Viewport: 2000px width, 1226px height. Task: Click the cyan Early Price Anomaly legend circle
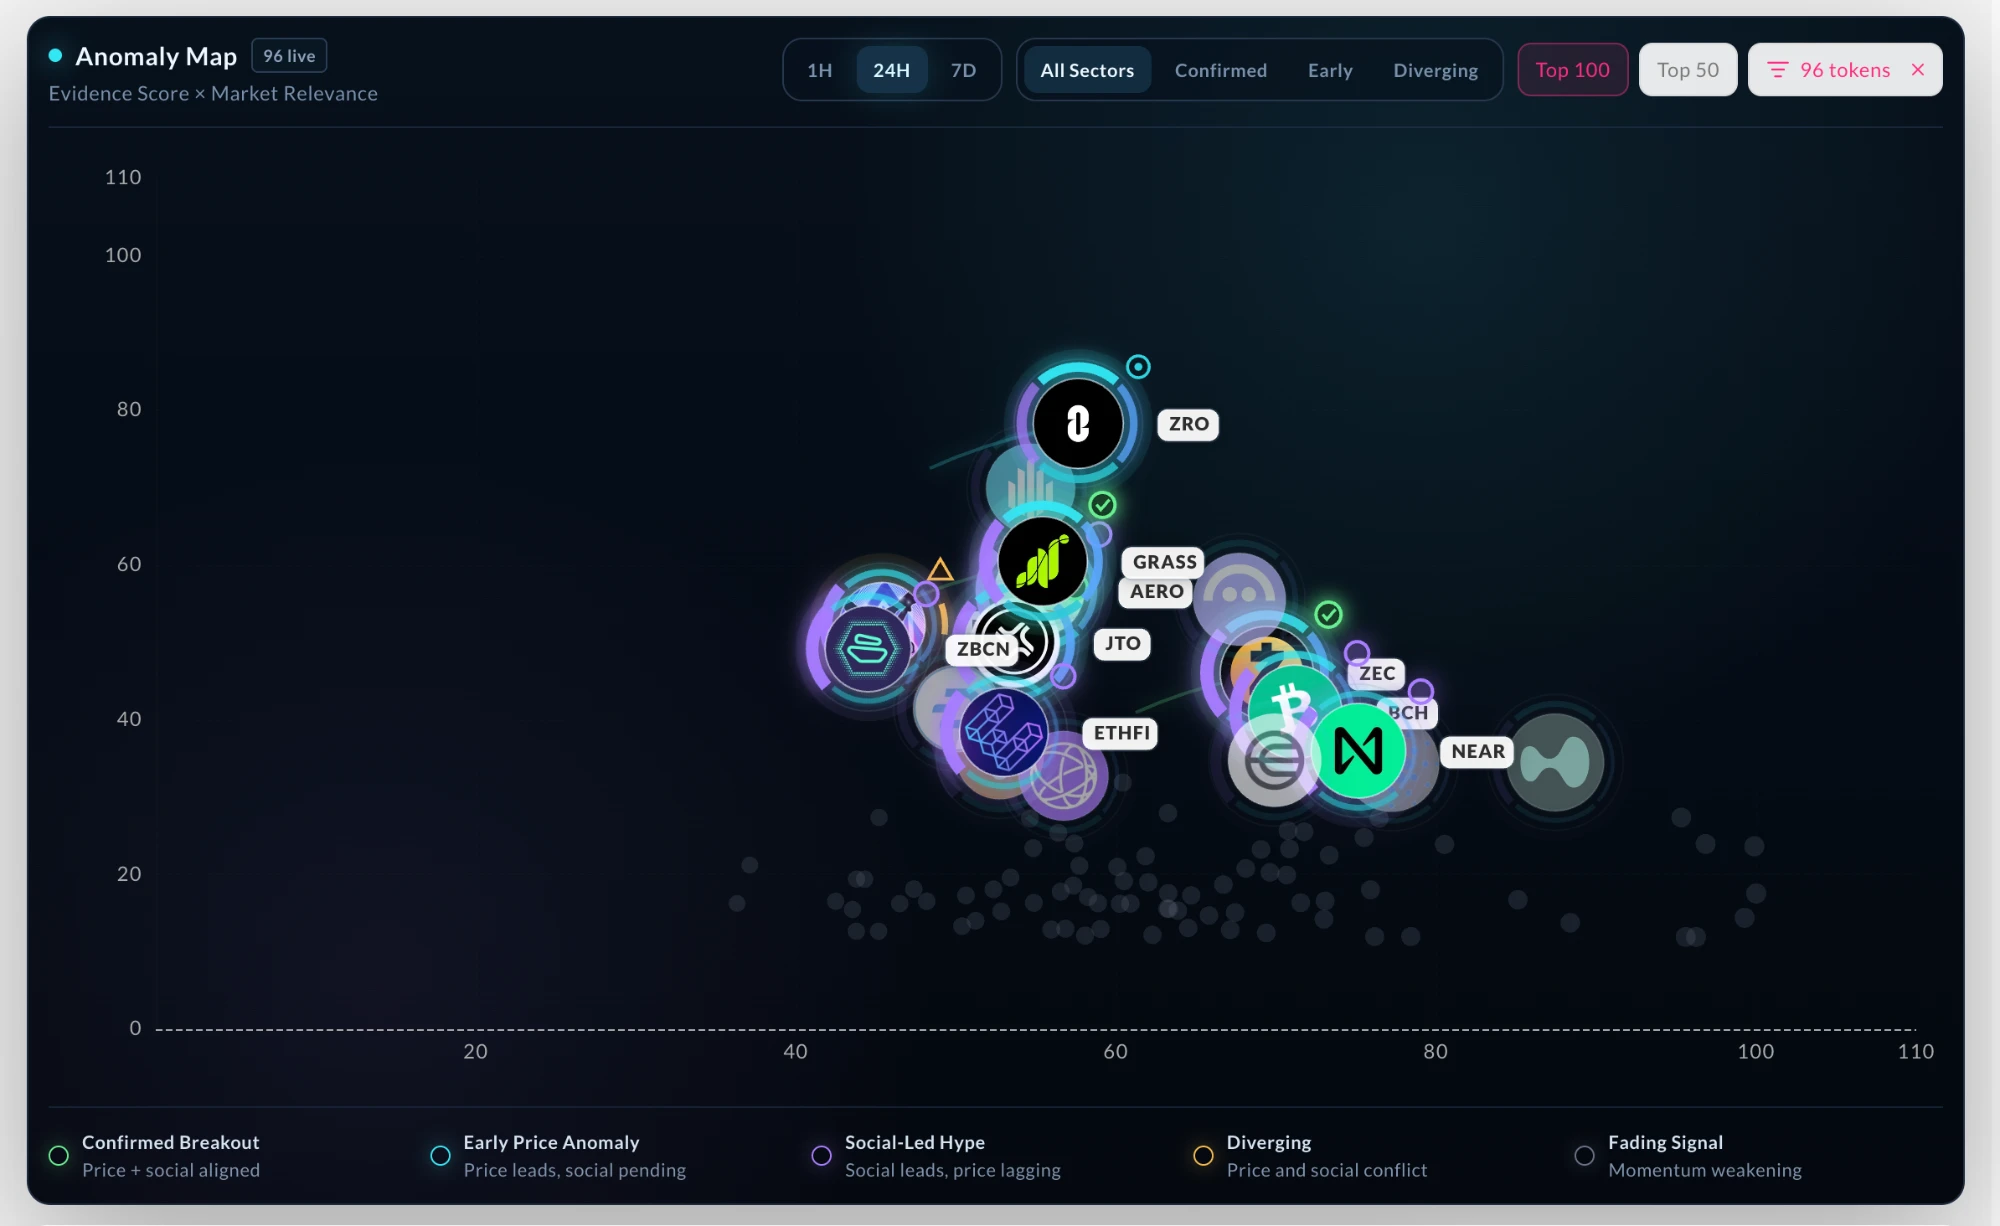point(440,1155)
